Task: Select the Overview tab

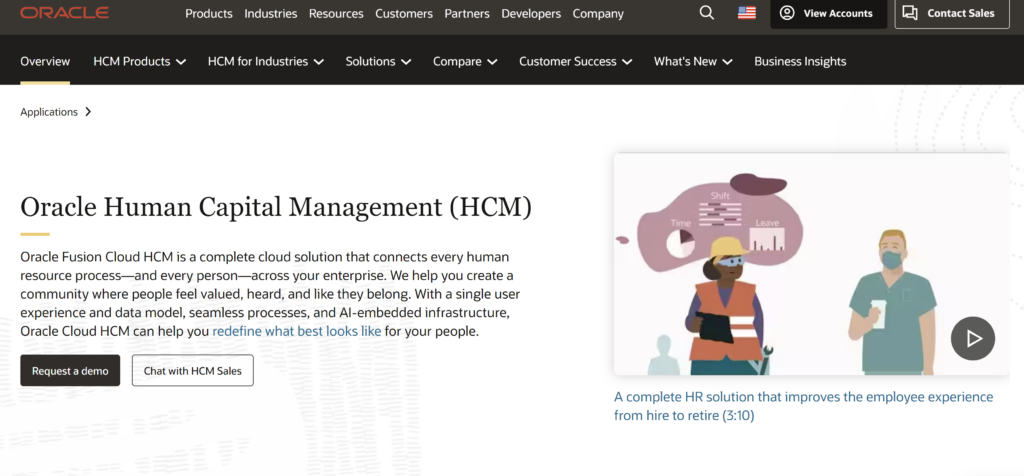Action: [45, 61]
